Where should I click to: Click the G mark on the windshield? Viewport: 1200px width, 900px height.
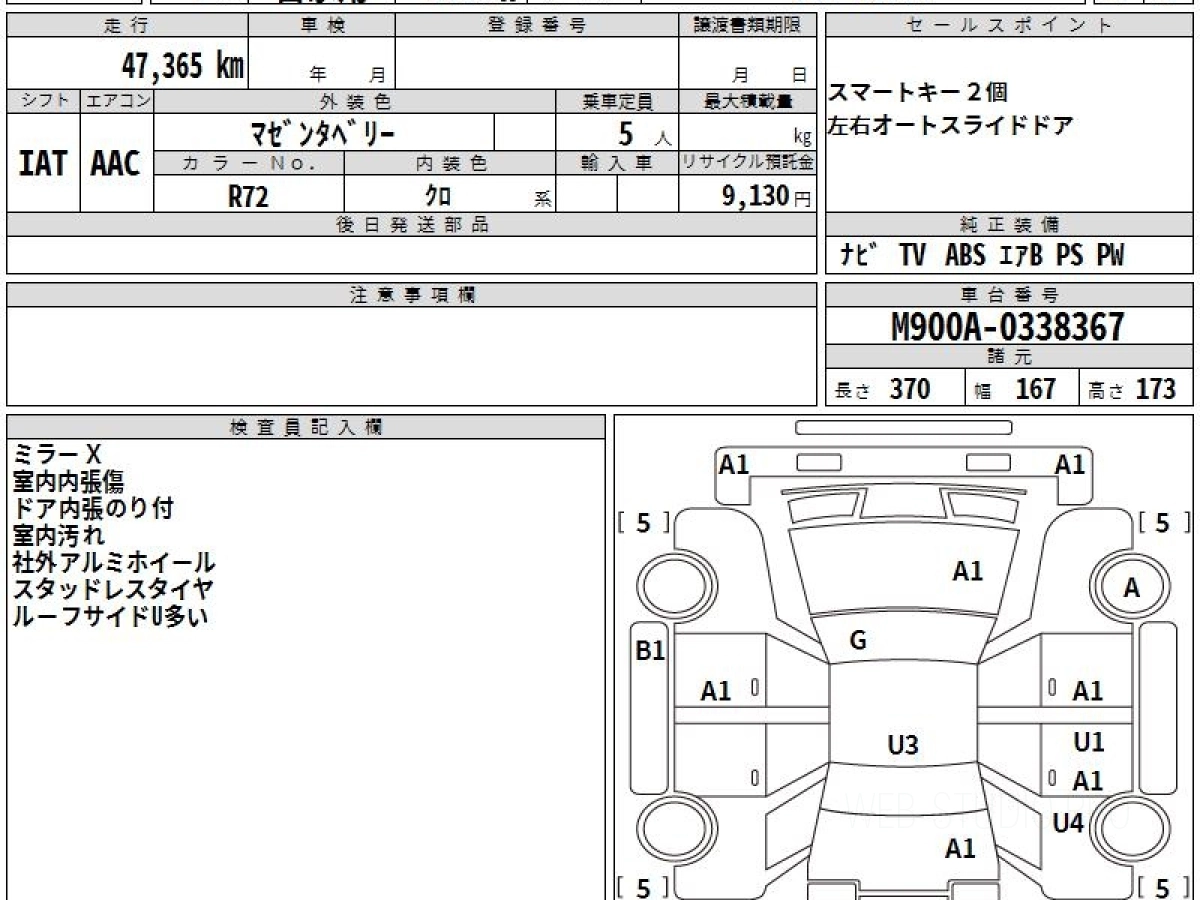(x=857, y=641)
